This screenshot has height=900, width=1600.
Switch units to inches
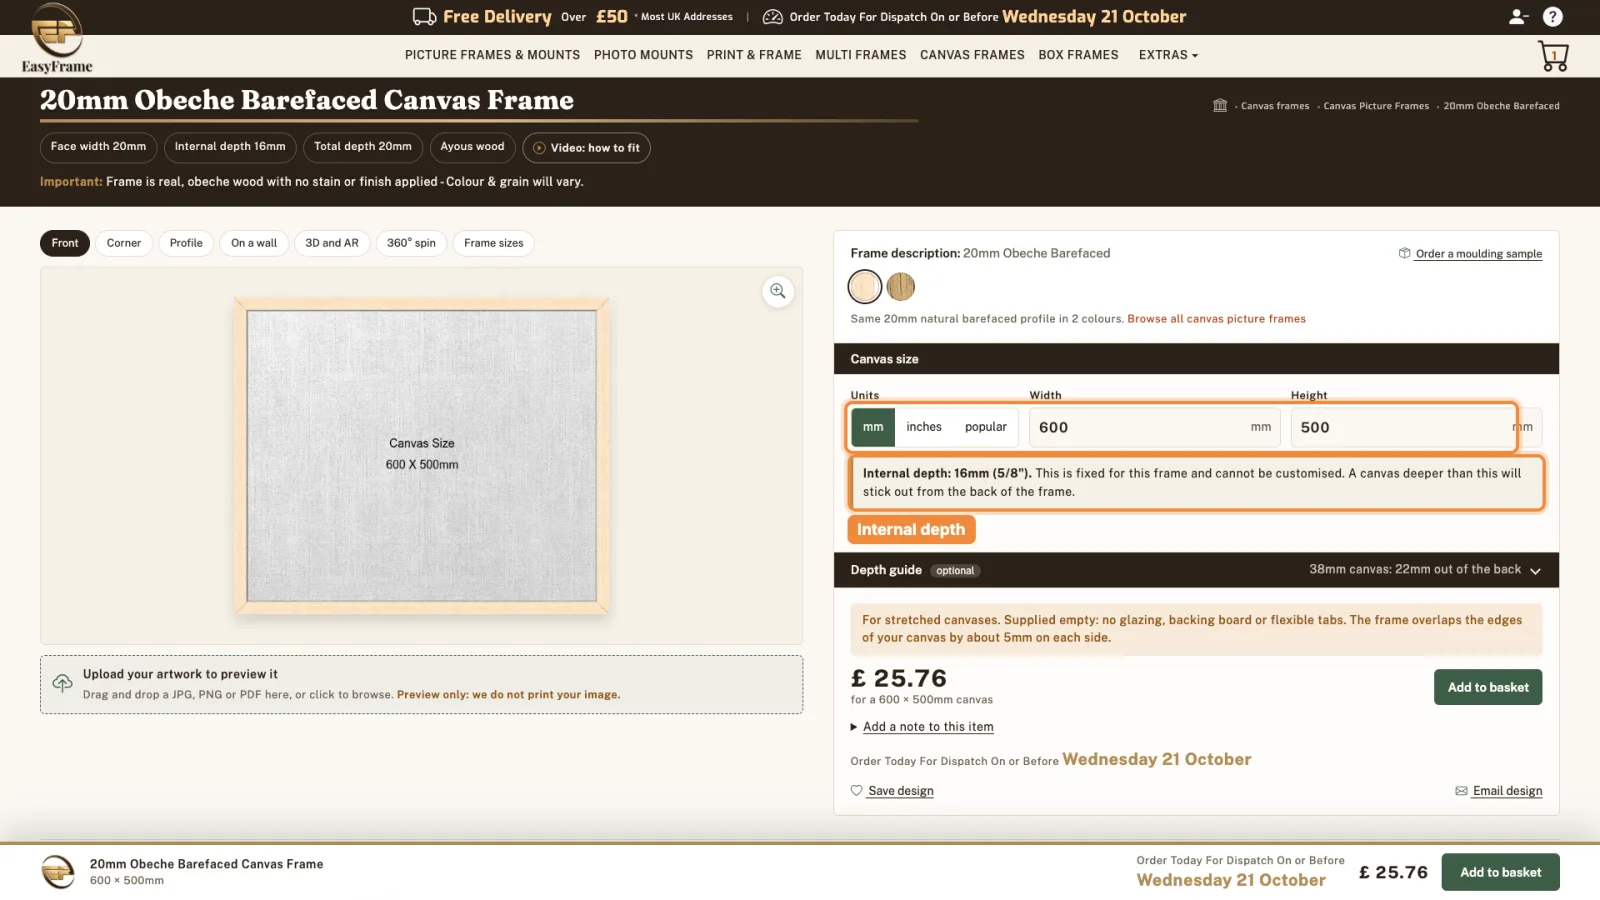924,427
